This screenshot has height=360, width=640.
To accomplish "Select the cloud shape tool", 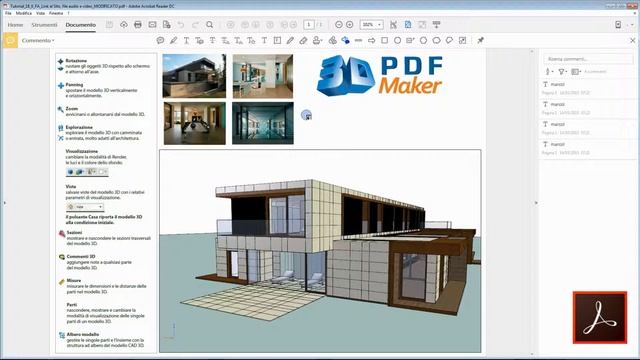I will (436, 40).
